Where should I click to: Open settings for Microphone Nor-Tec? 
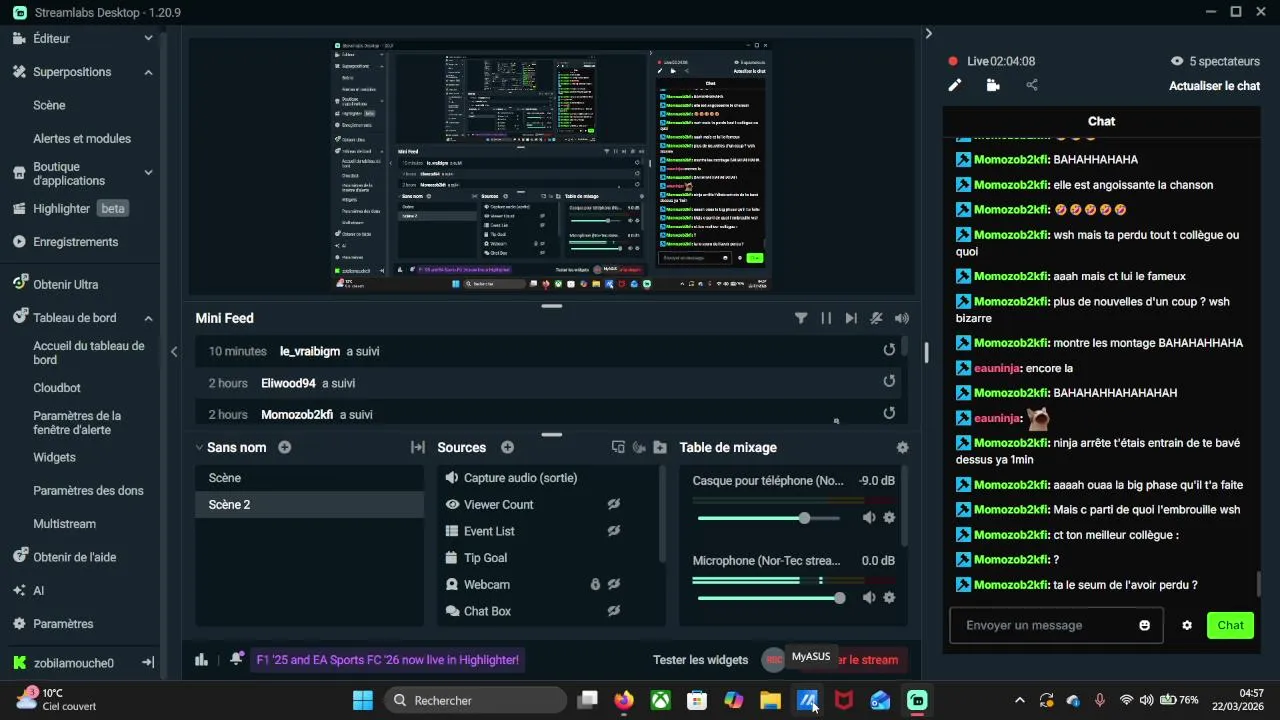[x=889, y=597]
